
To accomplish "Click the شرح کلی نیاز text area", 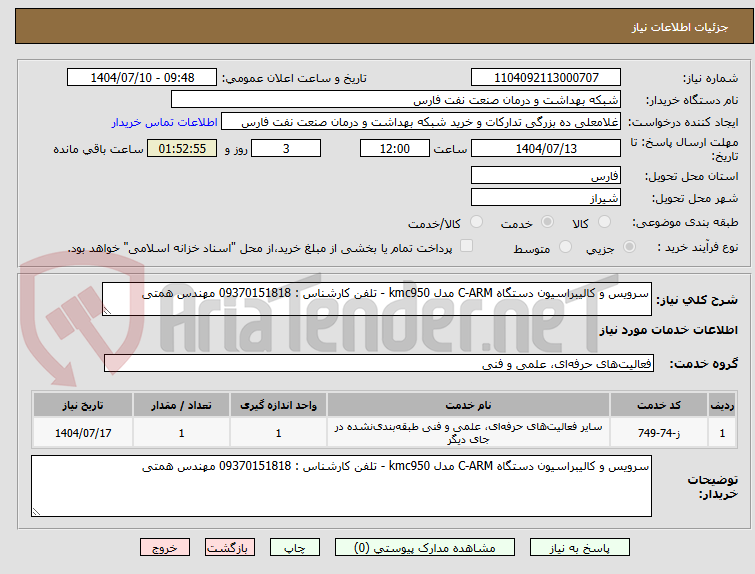I will 377,299.
